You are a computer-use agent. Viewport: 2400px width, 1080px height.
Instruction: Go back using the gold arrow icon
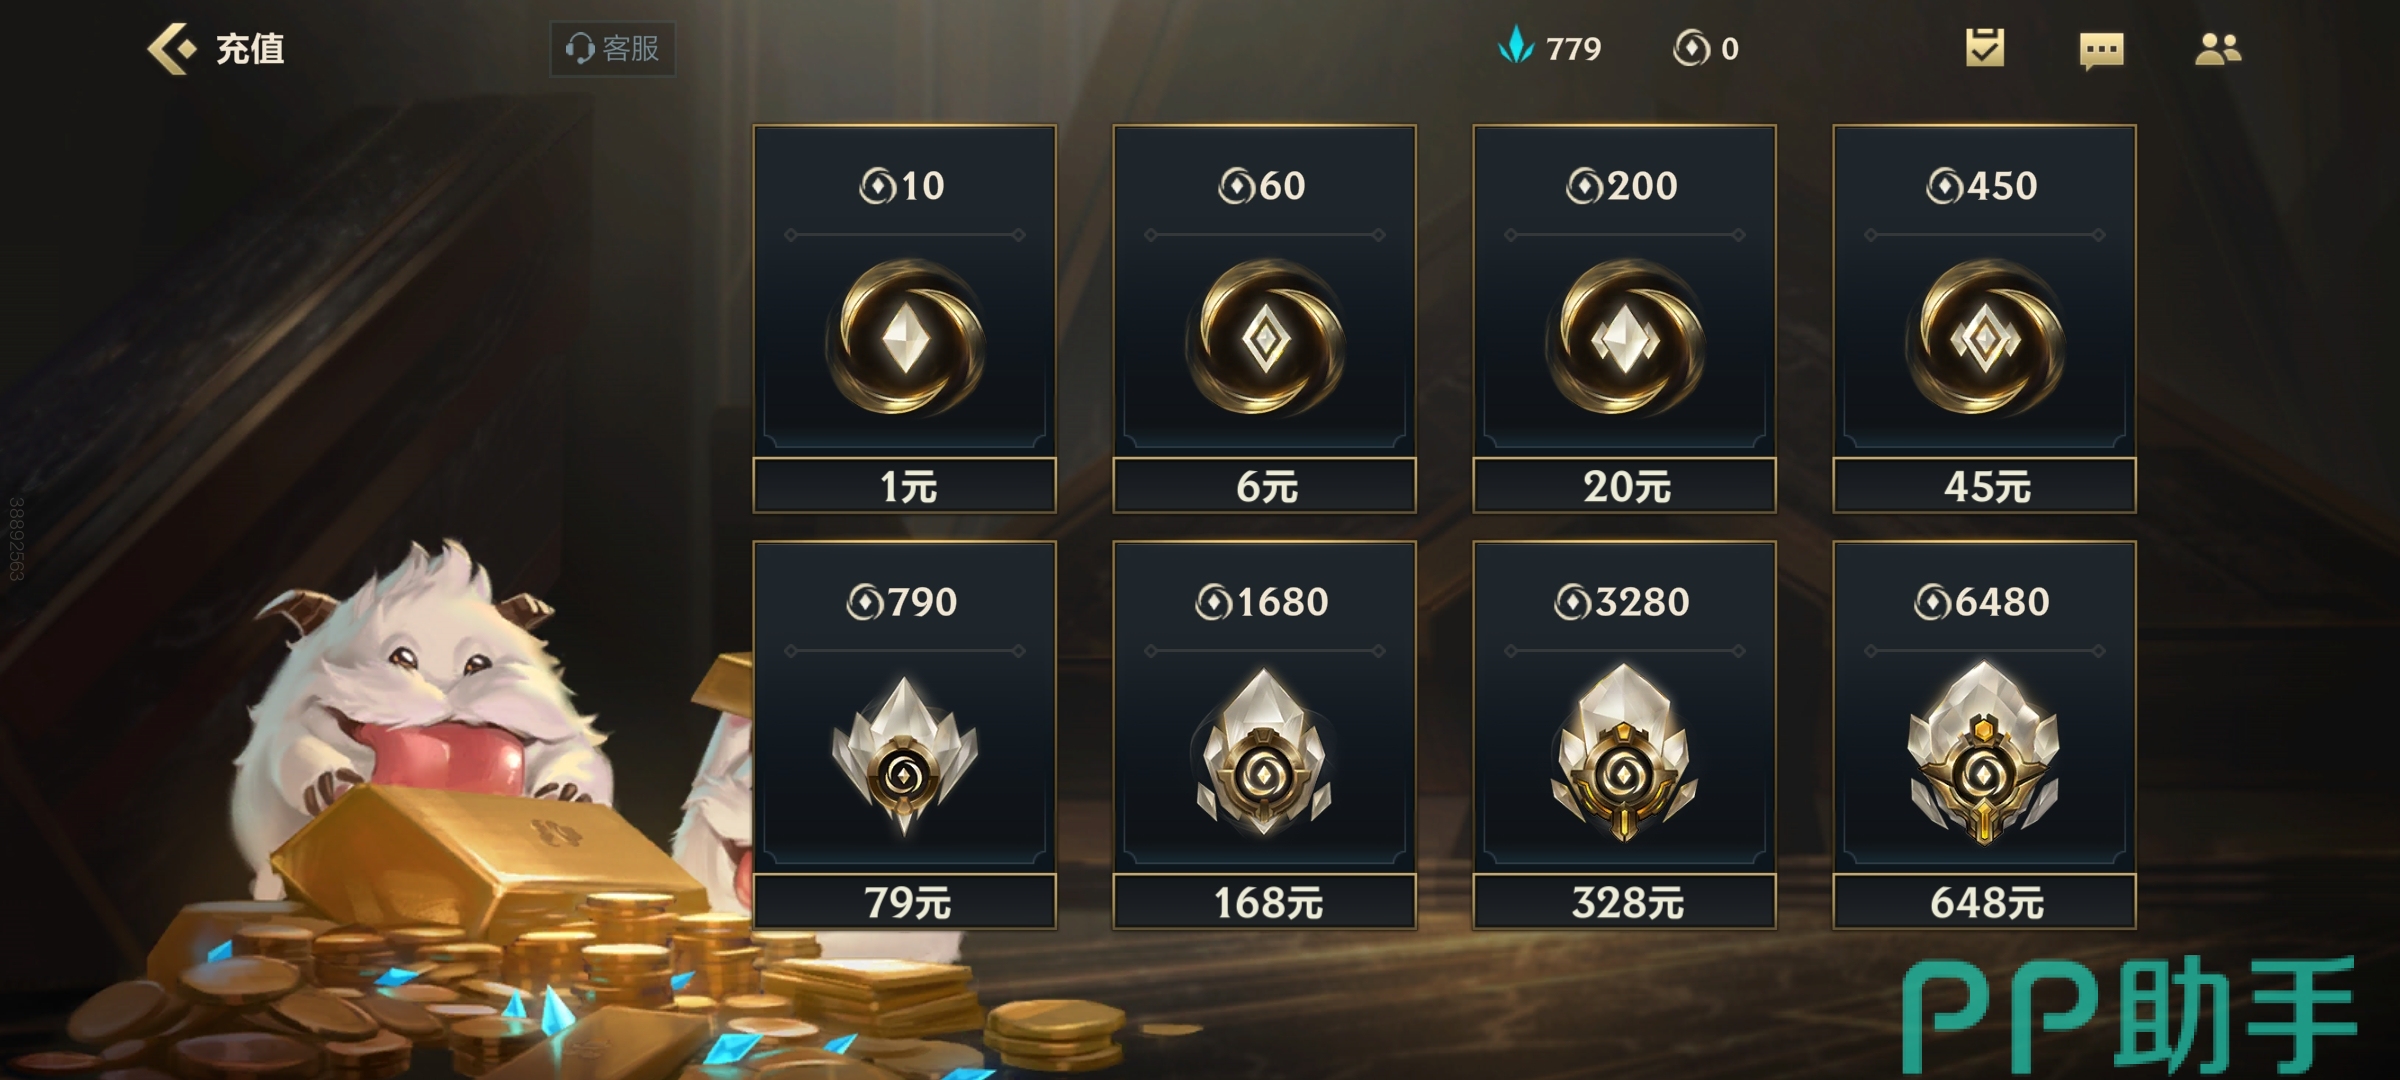pos(171,49)
